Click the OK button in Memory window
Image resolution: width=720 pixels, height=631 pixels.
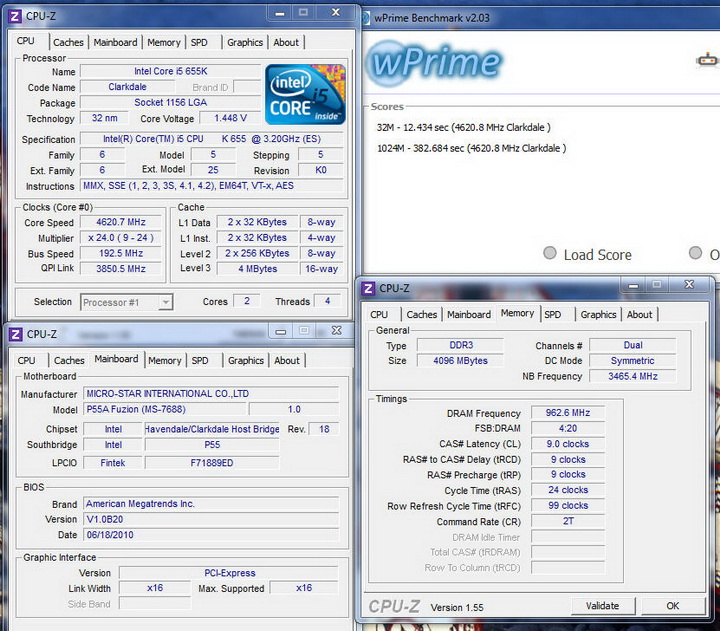(673, 606)
